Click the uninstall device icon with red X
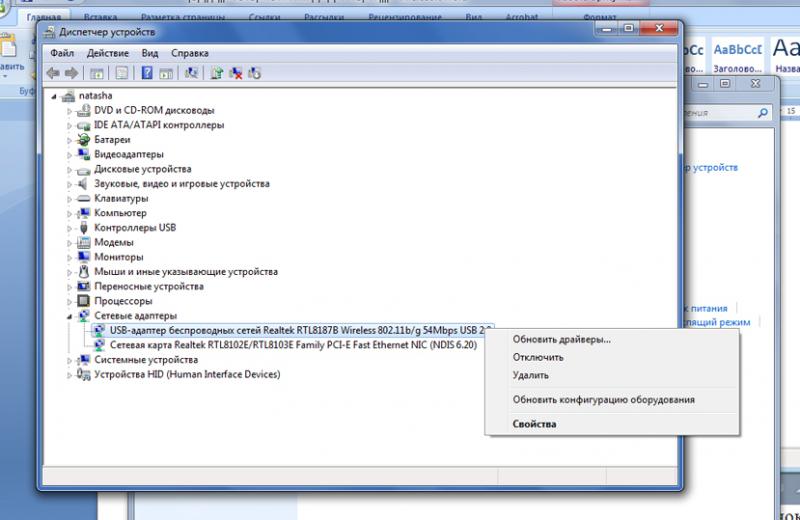800x520 pixels. [x=236, y=73]
